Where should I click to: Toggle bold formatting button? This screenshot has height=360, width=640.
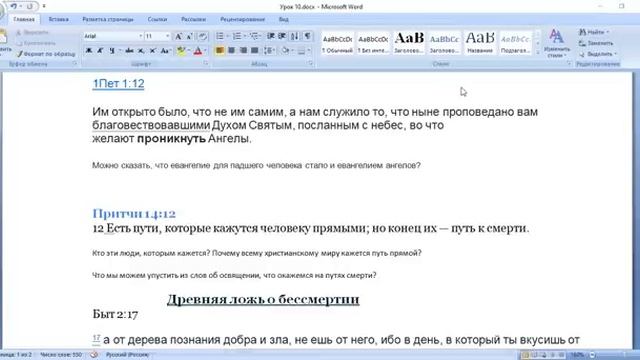pyautogui.click(x=89, y=51)
